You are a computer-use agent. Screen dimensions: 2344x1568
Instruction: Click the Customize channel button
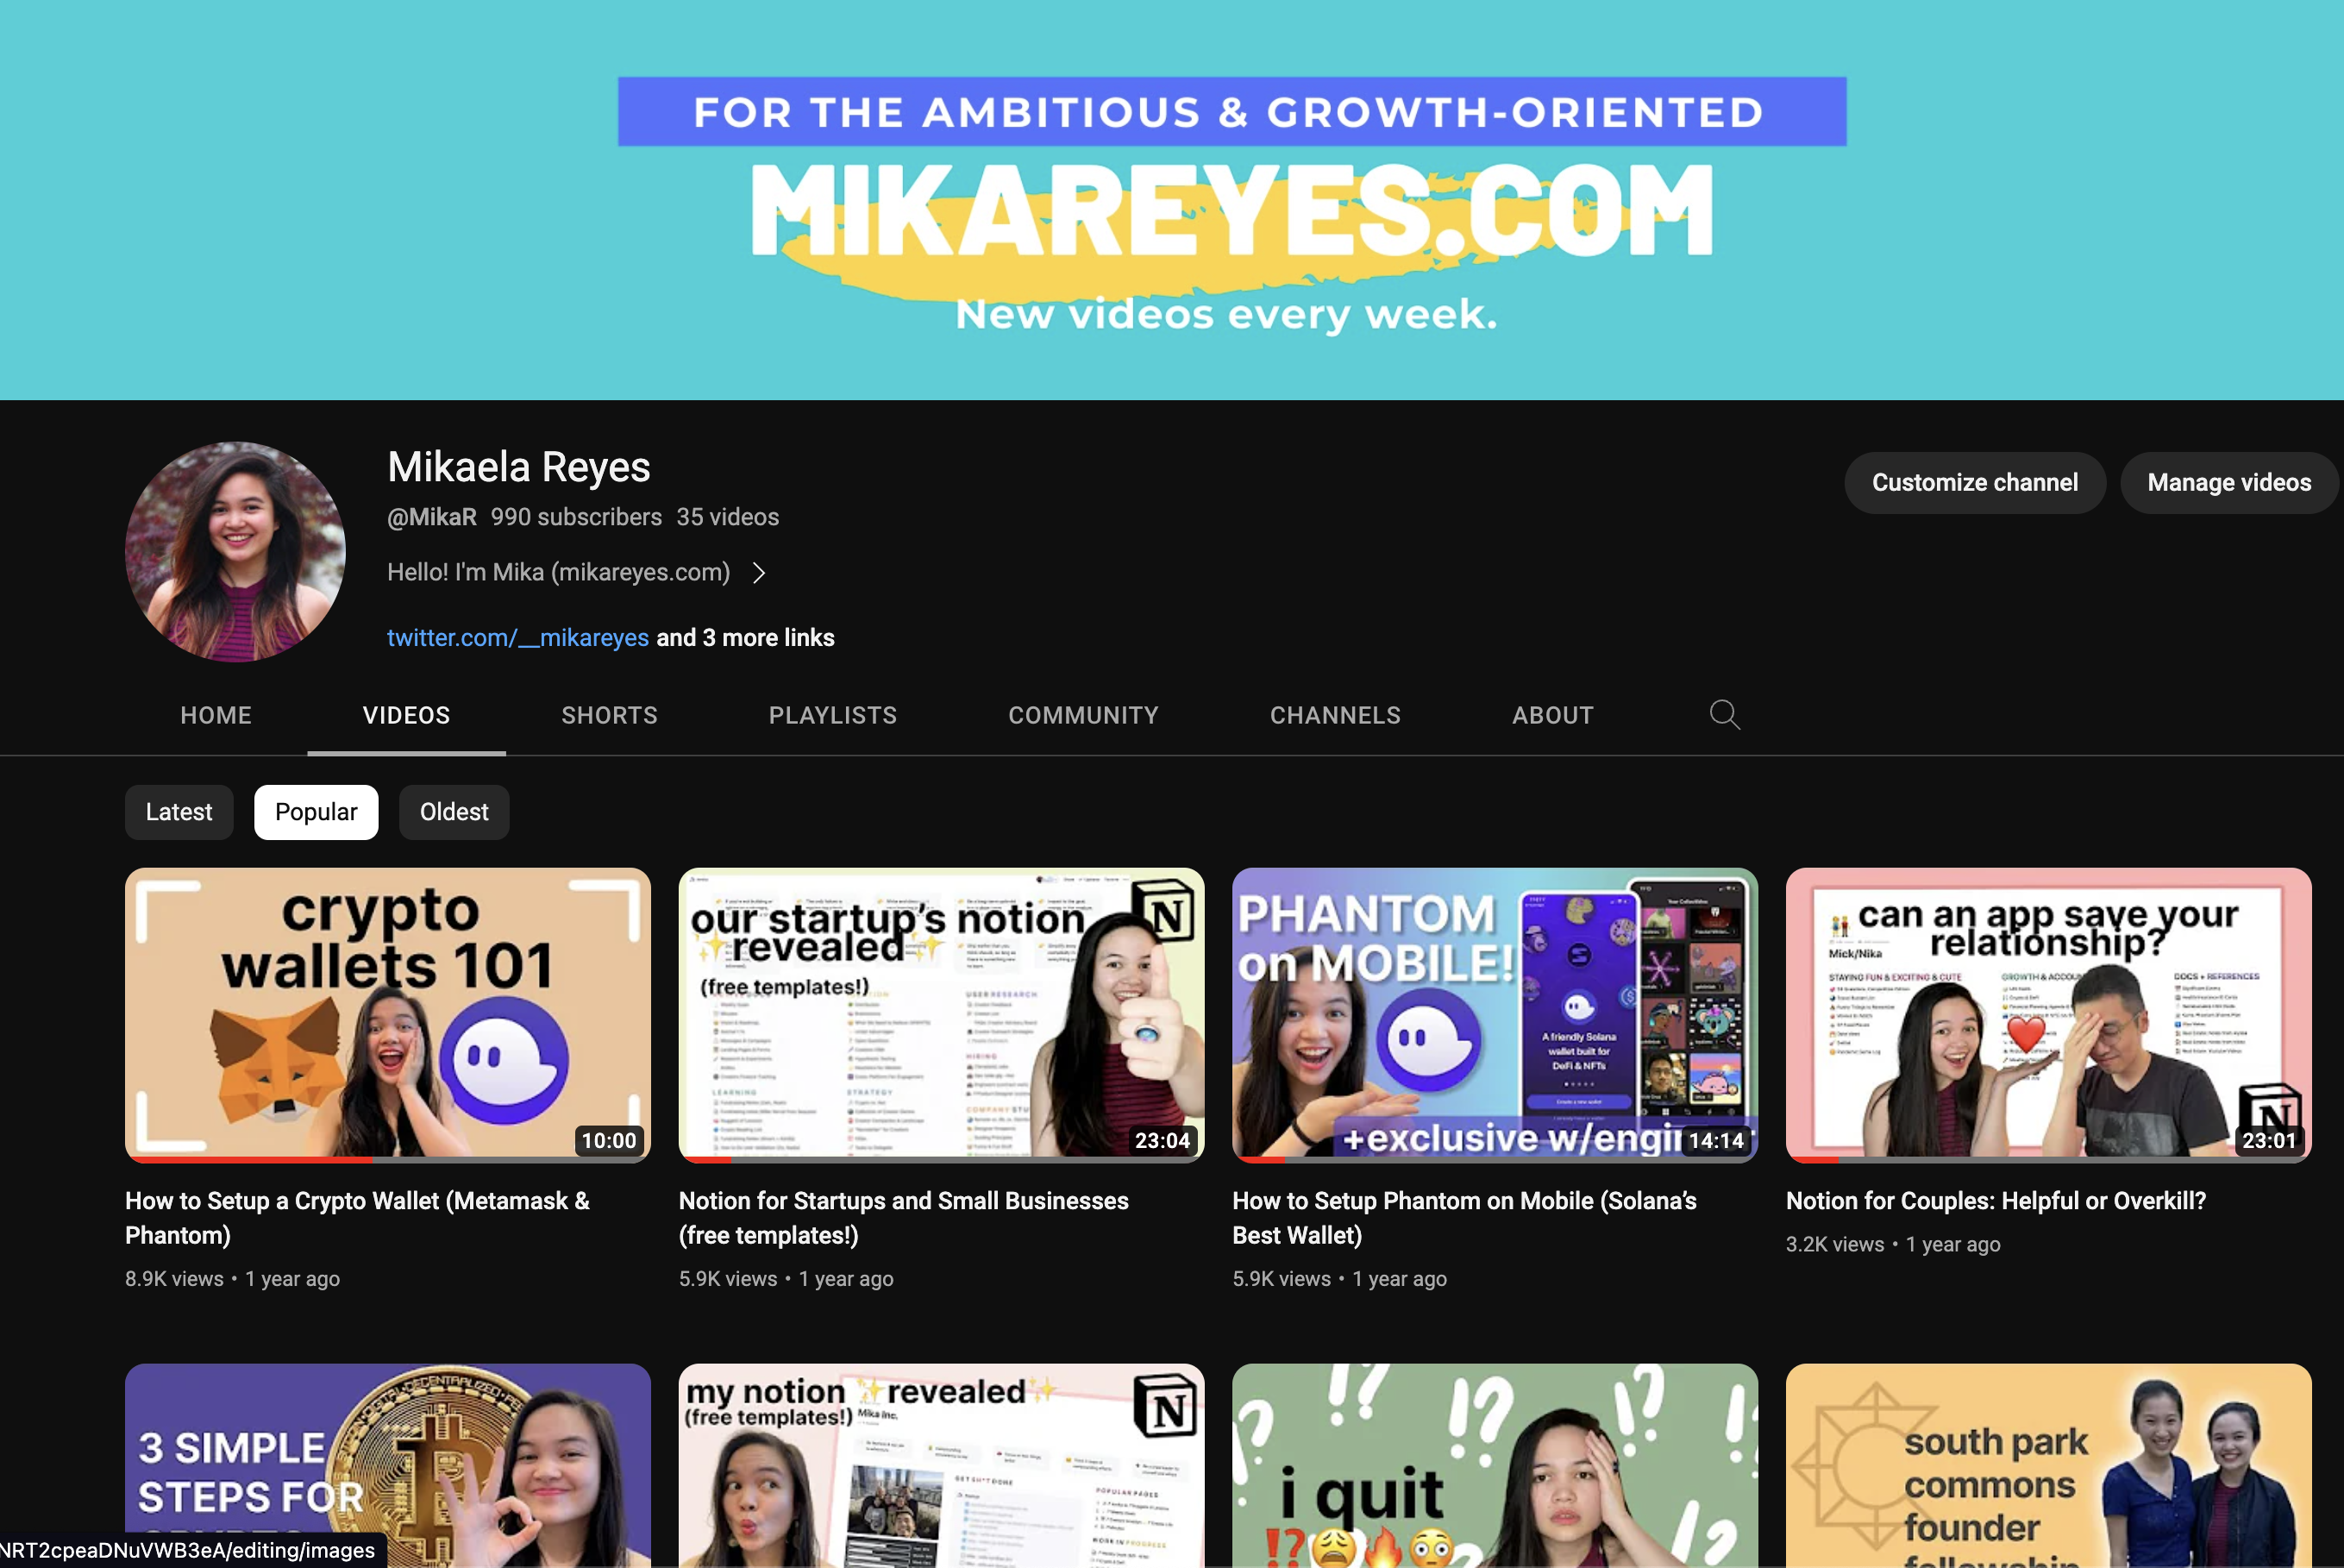pos(1974,483)
